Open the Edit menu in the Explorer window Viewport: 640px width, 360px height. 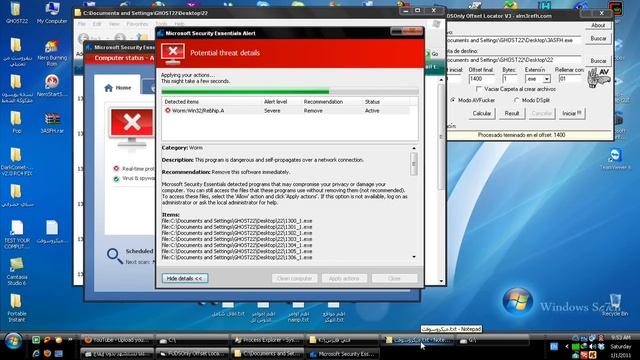pyautogui.click(x=97, y=24)
